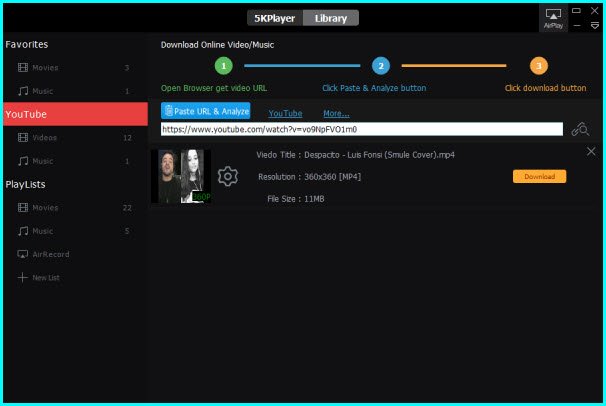Click the orange step 3 circle

(x=538, y=66)
